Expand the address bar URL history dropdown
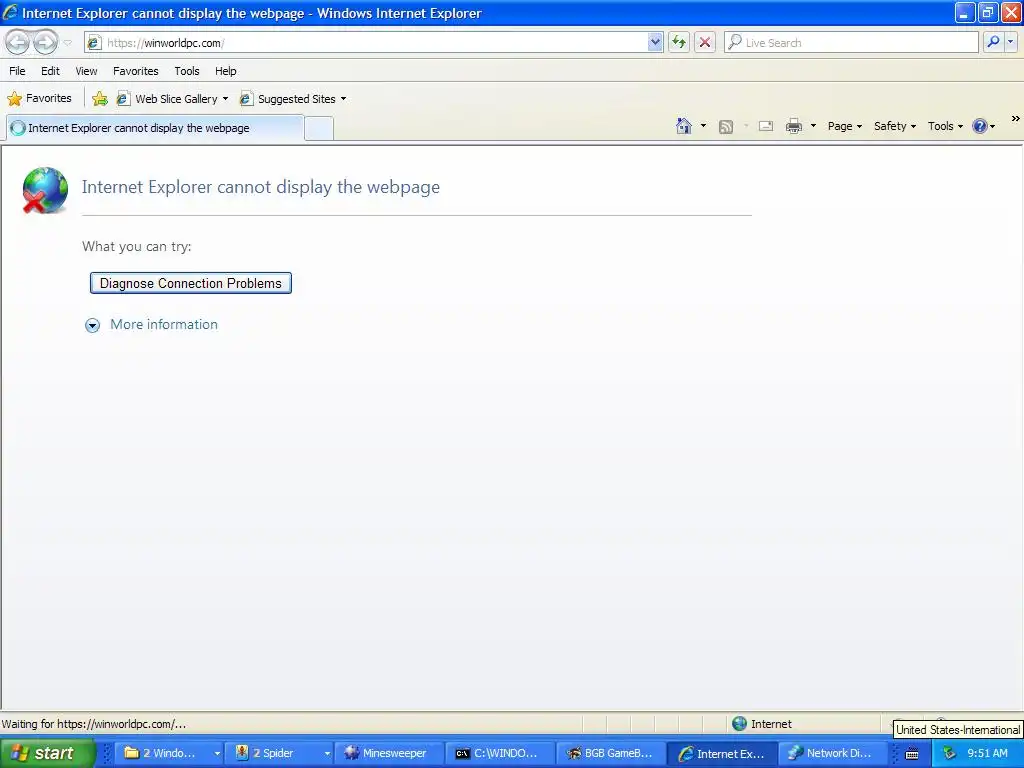 coord(655,43)
